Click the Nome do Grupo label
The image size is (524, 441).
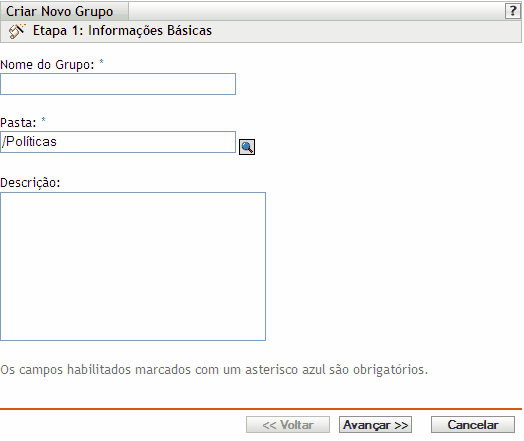[47, 65]
